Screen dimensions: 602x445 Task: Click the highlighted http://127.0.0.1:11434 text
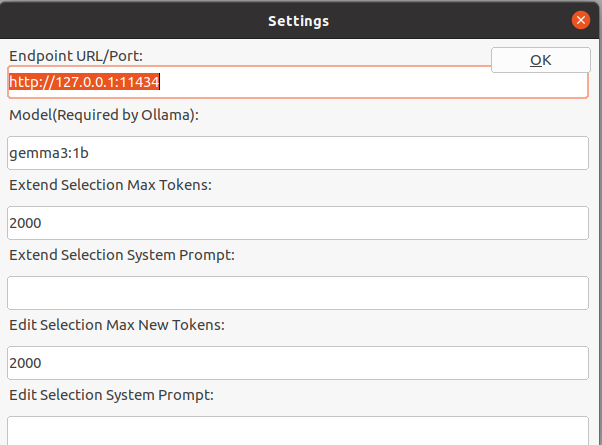coord(84,82)
